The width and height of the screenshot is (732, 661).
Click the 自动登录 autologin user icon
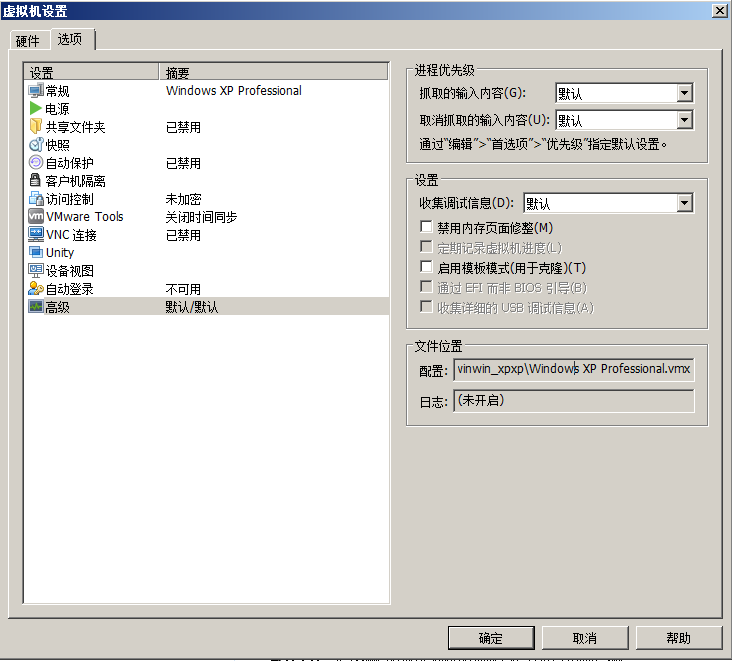[35, 288]
